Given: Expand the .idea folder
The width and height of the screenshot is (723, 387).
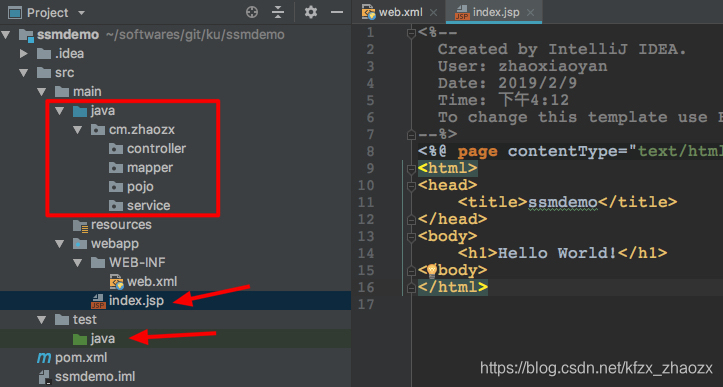Looking at the screenshot, I should click(24, 54).
